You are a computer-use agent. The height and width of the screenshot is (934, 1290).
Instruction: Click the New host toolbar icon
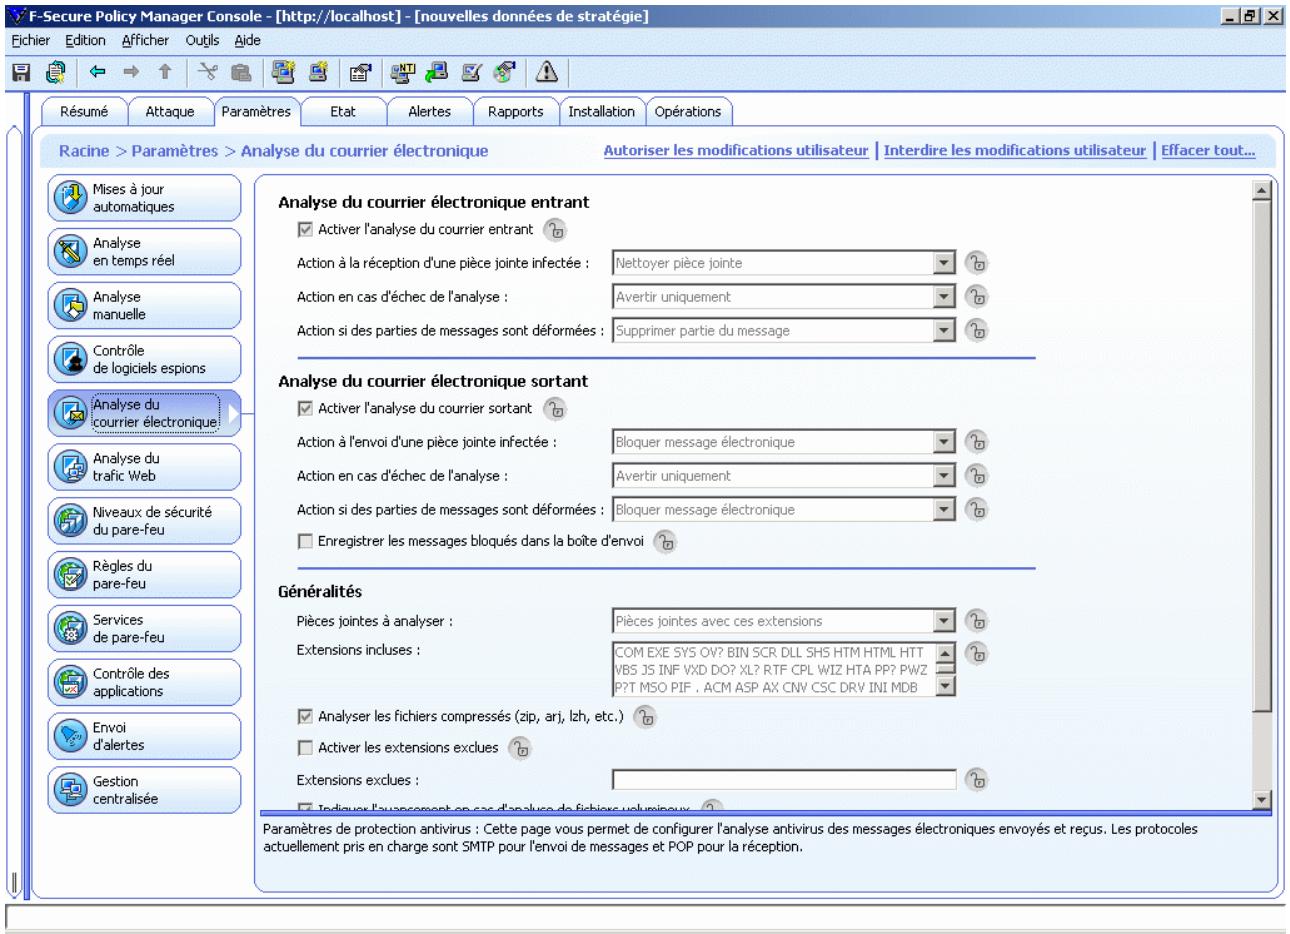pyautogui.click(x=317, y=71)
